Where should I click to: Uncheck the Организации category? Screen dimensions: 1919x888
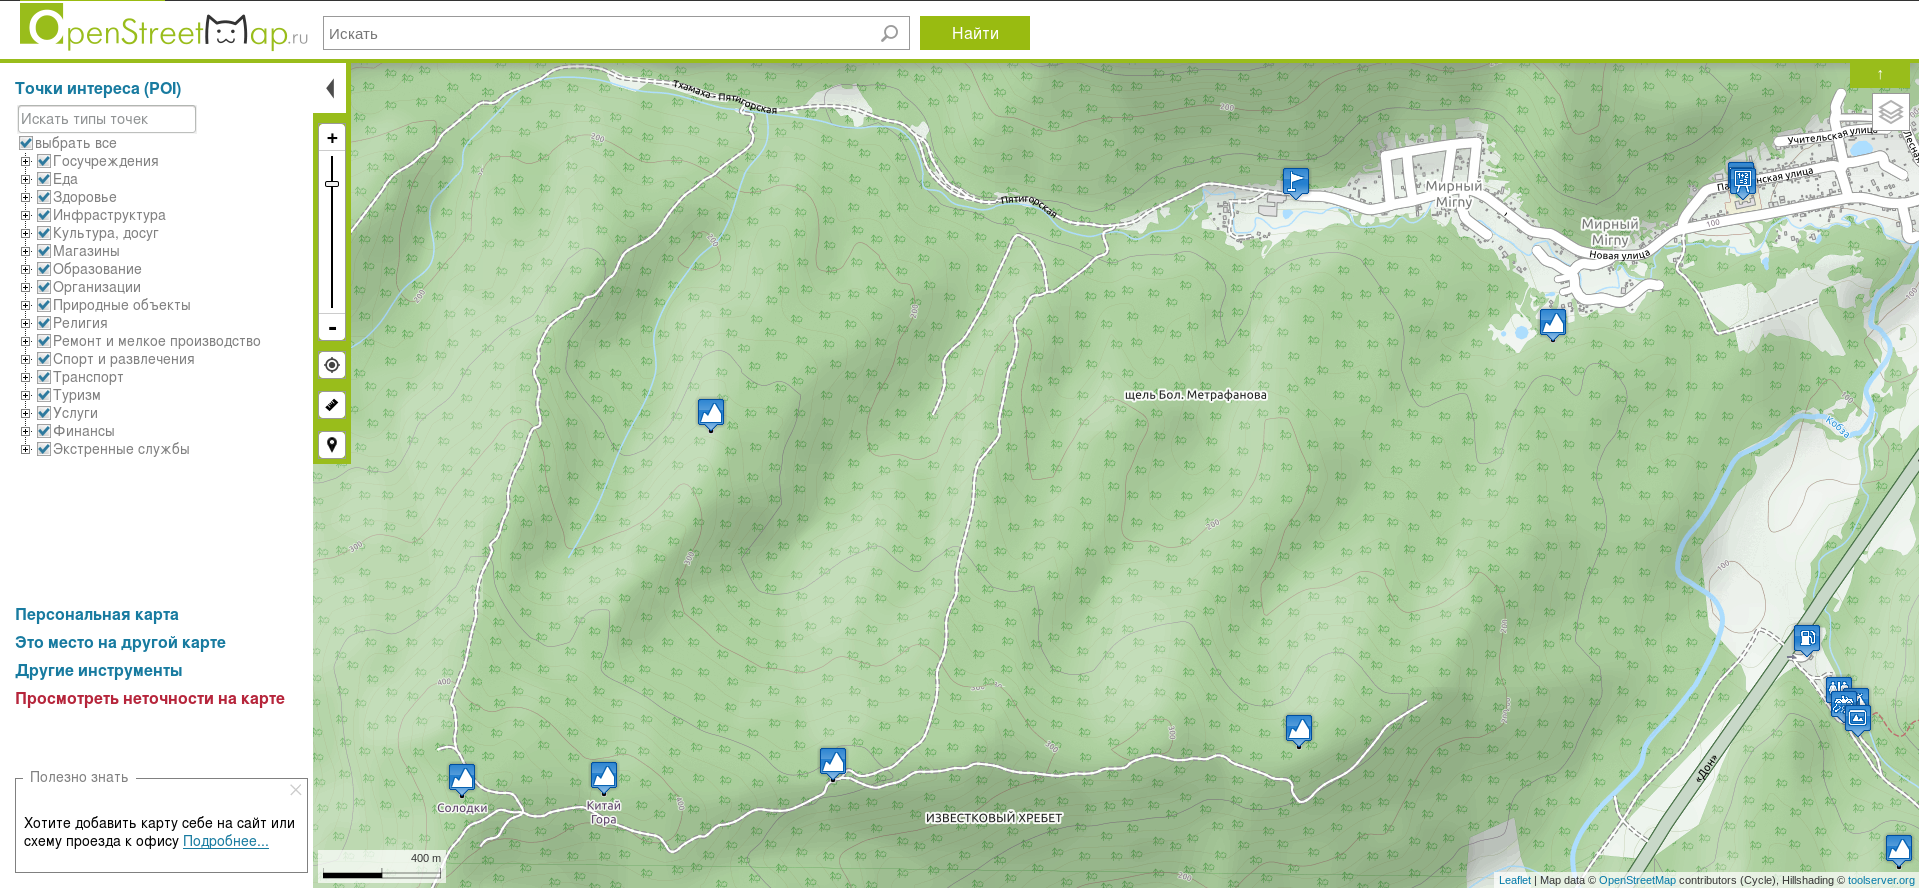click(x=44, y=287)
